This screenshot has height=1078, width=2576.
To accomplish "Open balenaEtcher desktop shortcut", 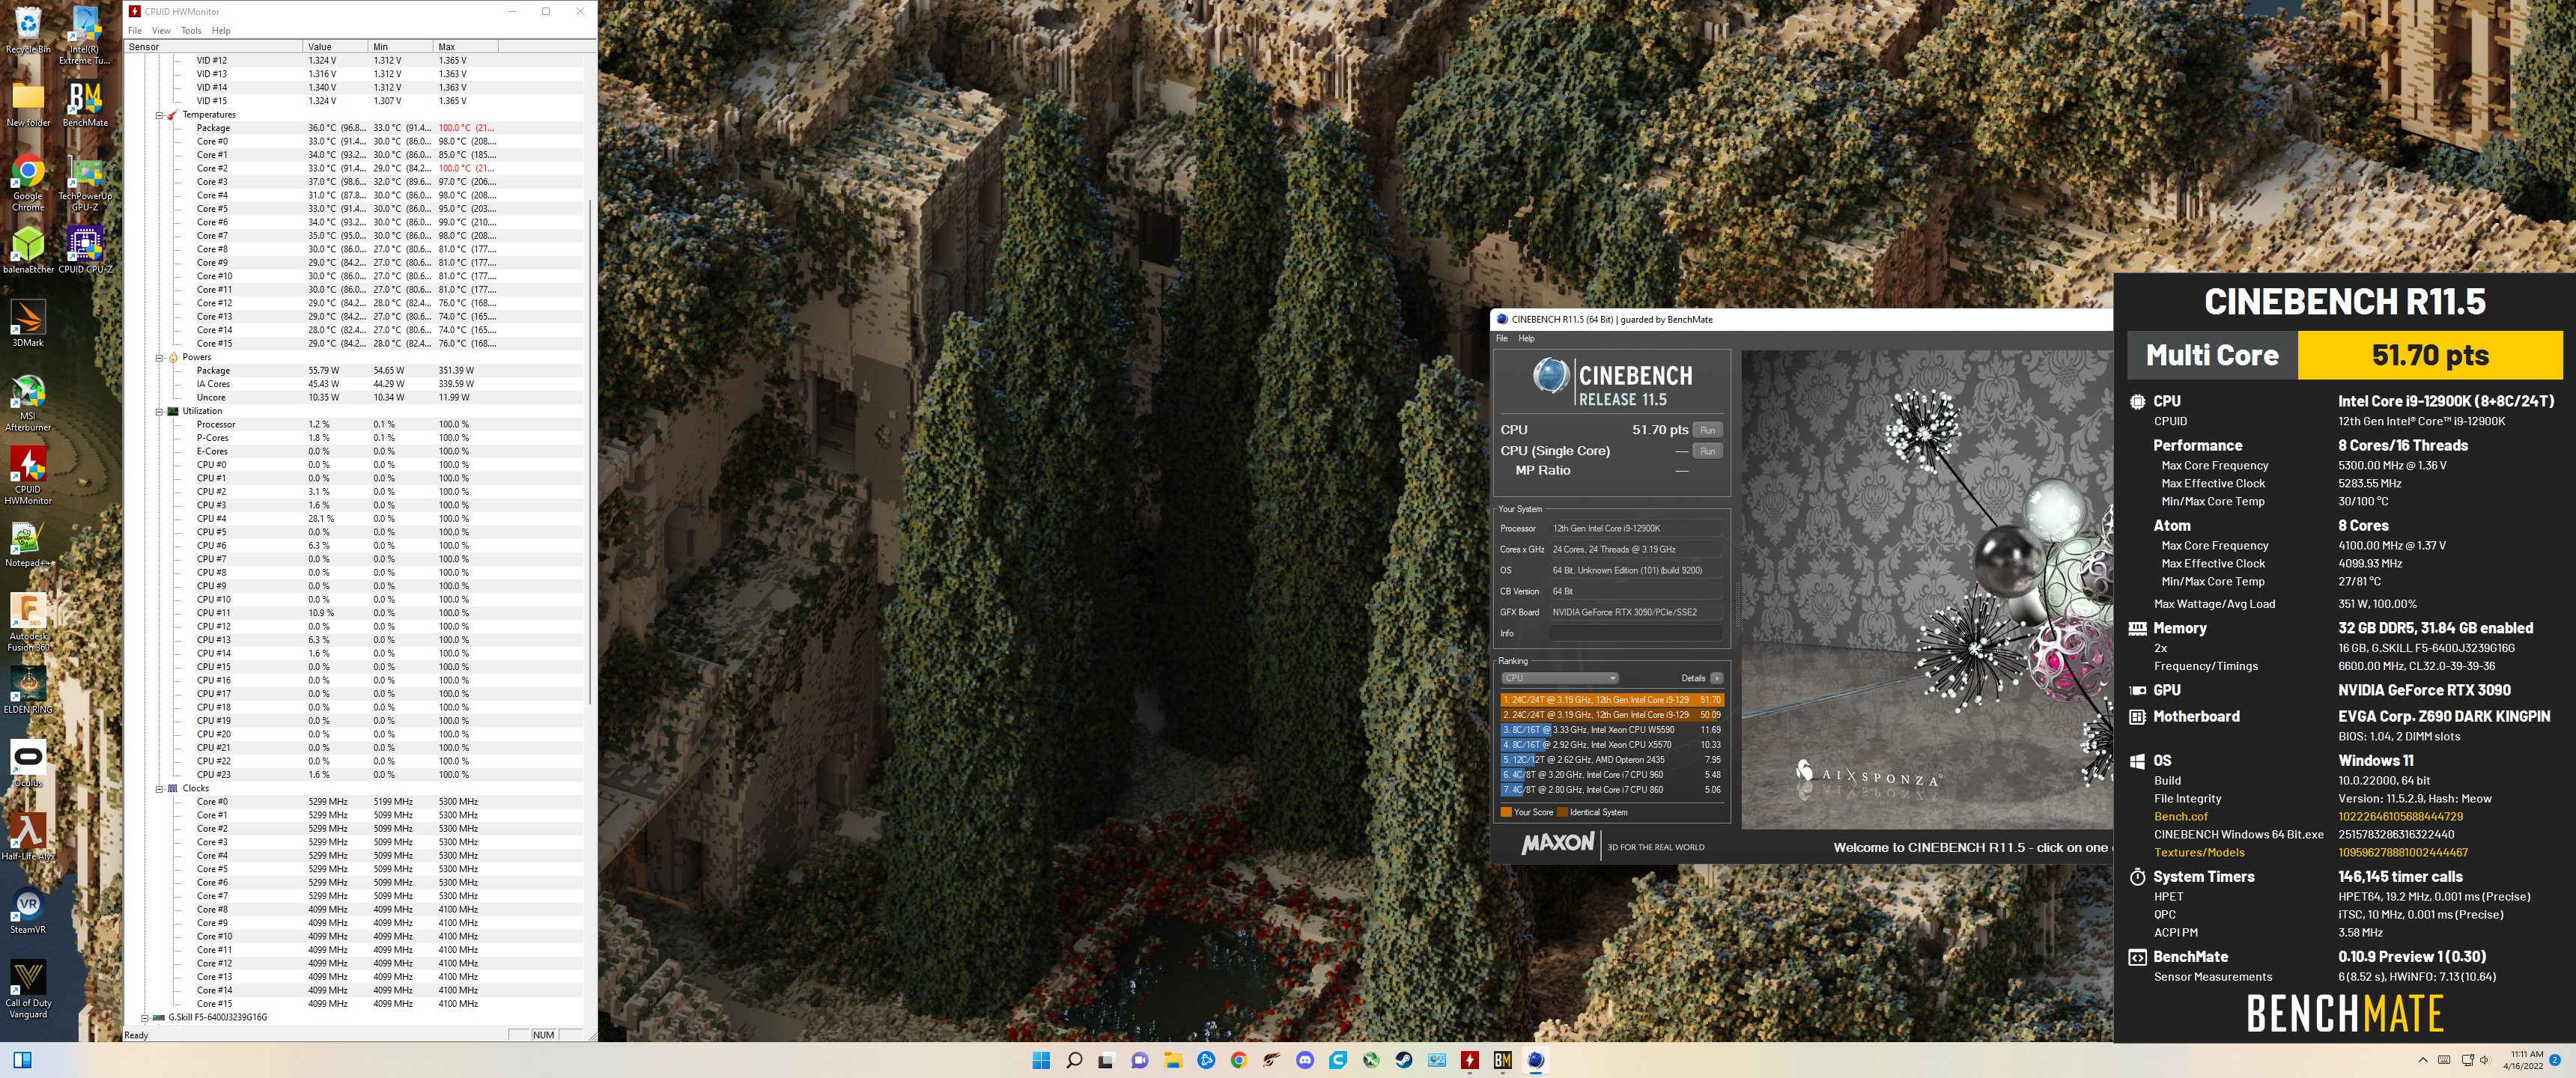I will coord(28,250).
